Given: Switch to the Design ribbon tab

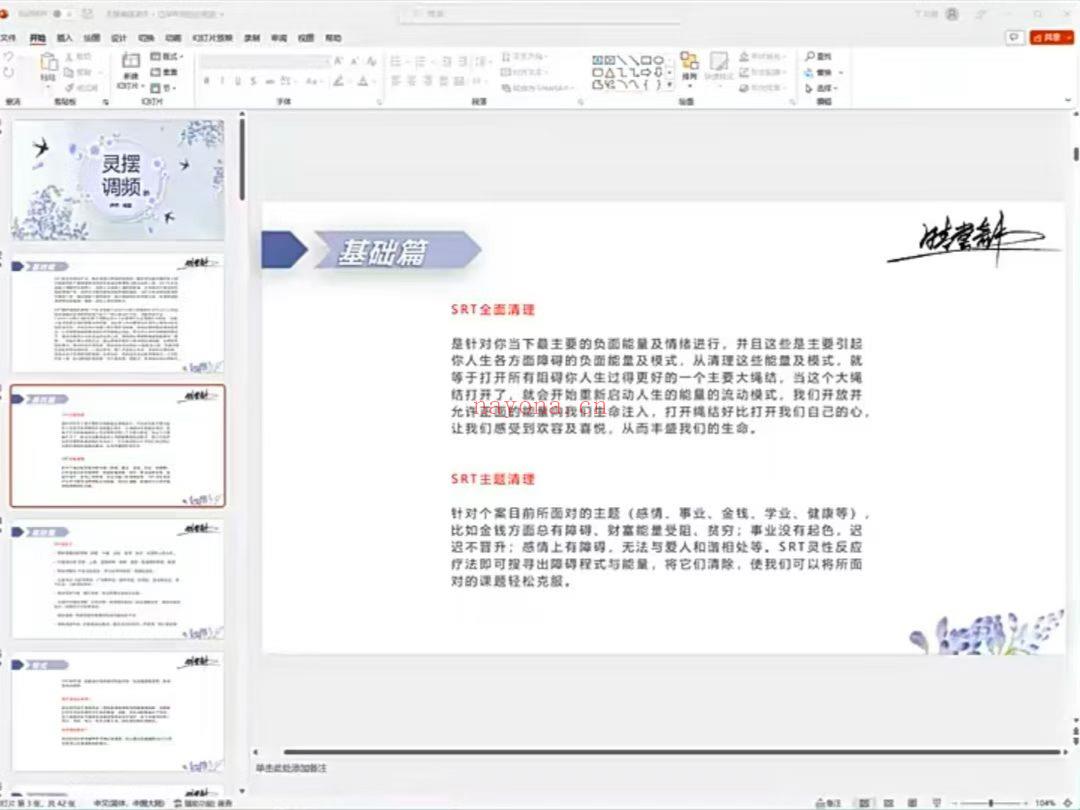Looking at the screenshot, I should click(119, 38).
